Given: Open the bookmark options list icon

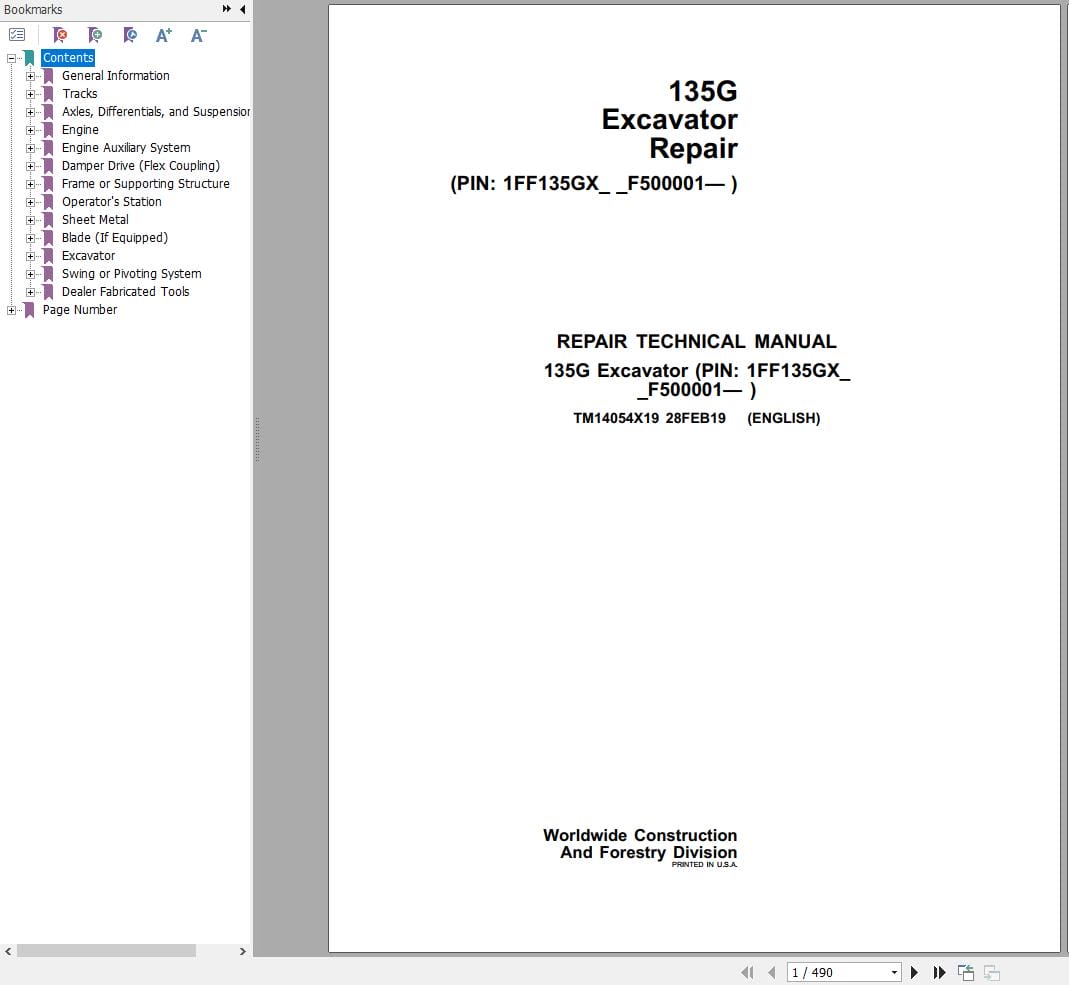Looking at the screenshot, I should tap(17, 35).
